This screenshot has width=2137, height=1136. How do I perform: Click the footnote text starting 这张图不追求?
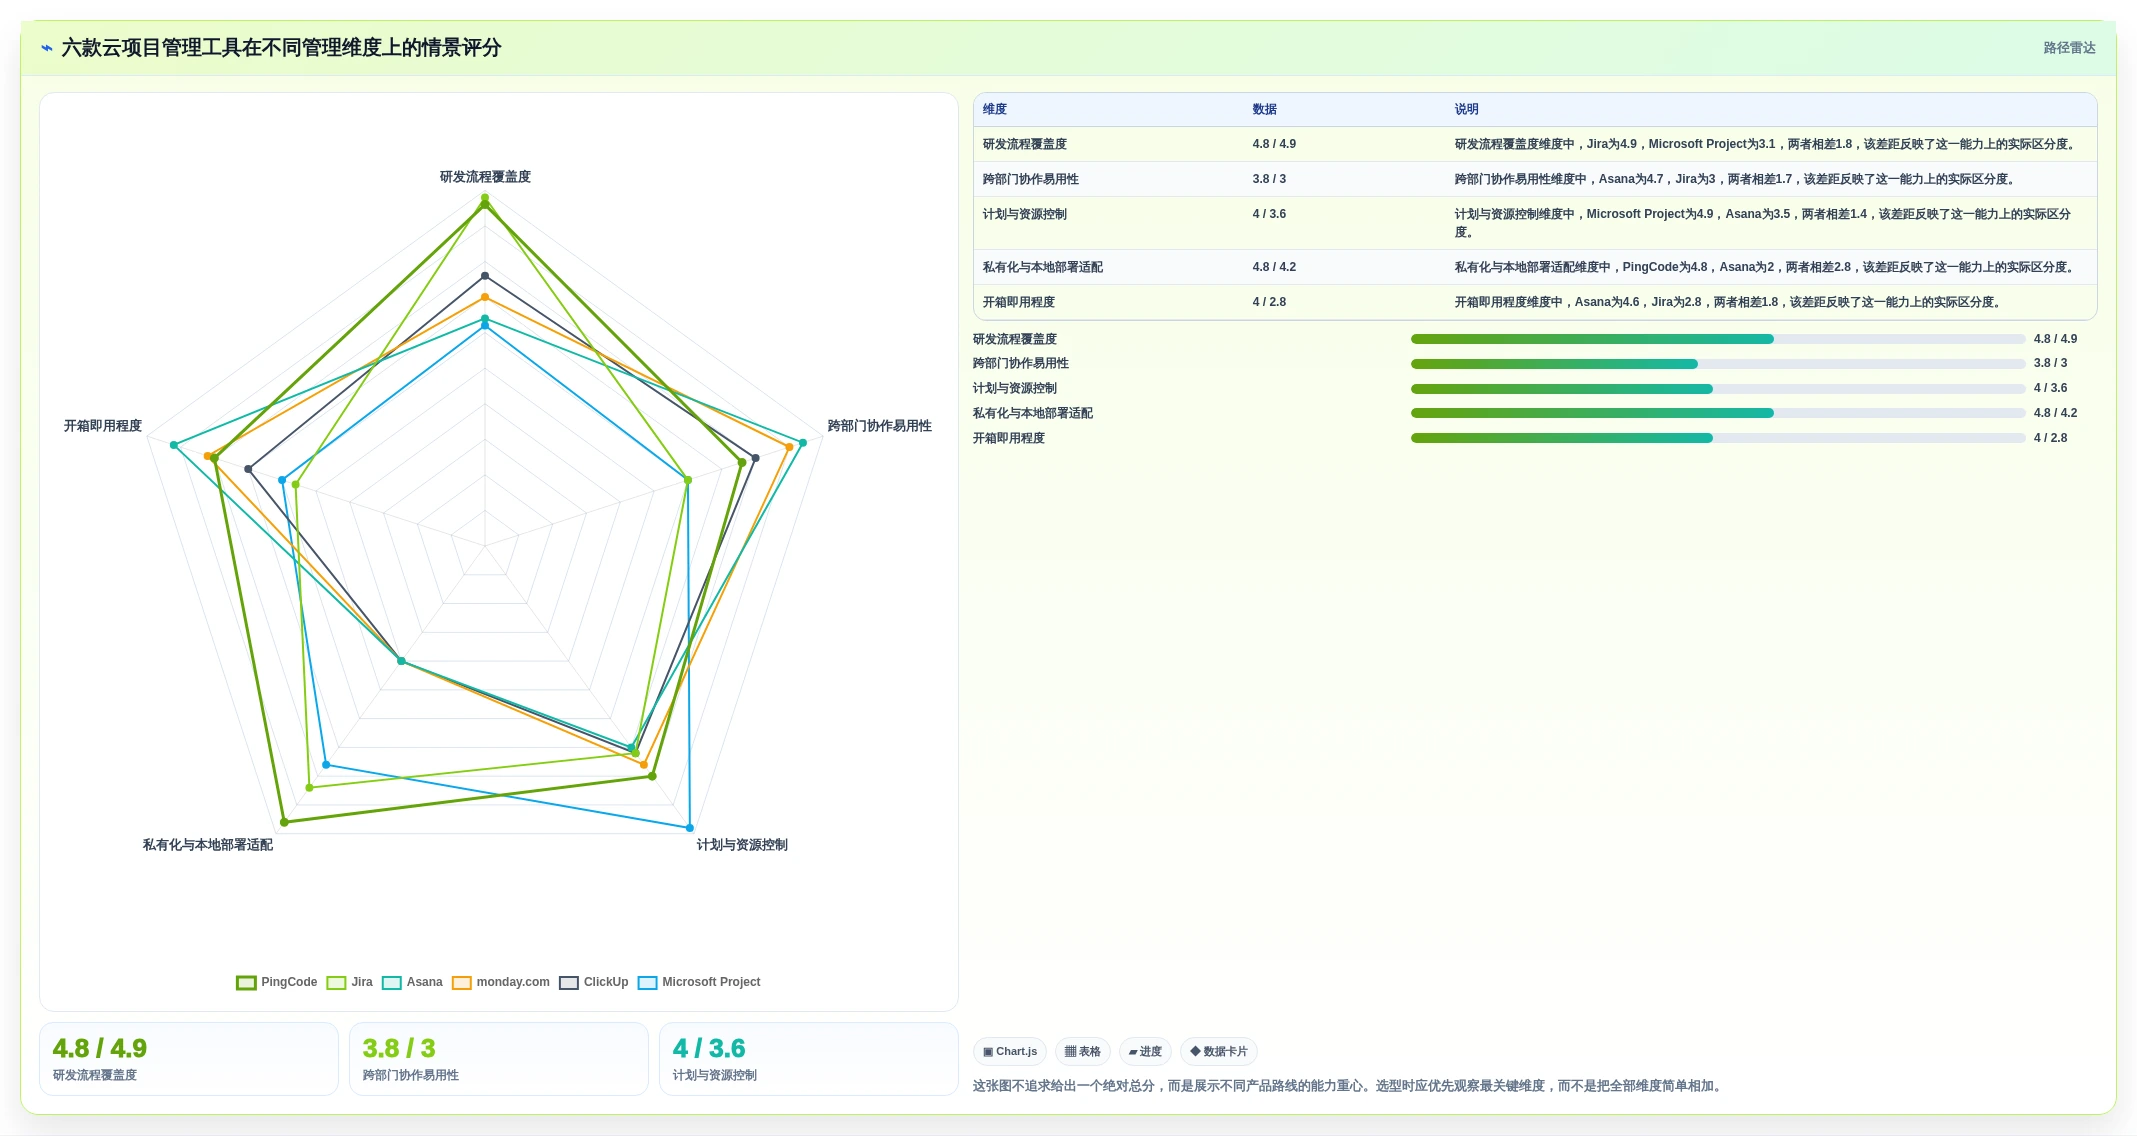(x=1350, y=1086)
